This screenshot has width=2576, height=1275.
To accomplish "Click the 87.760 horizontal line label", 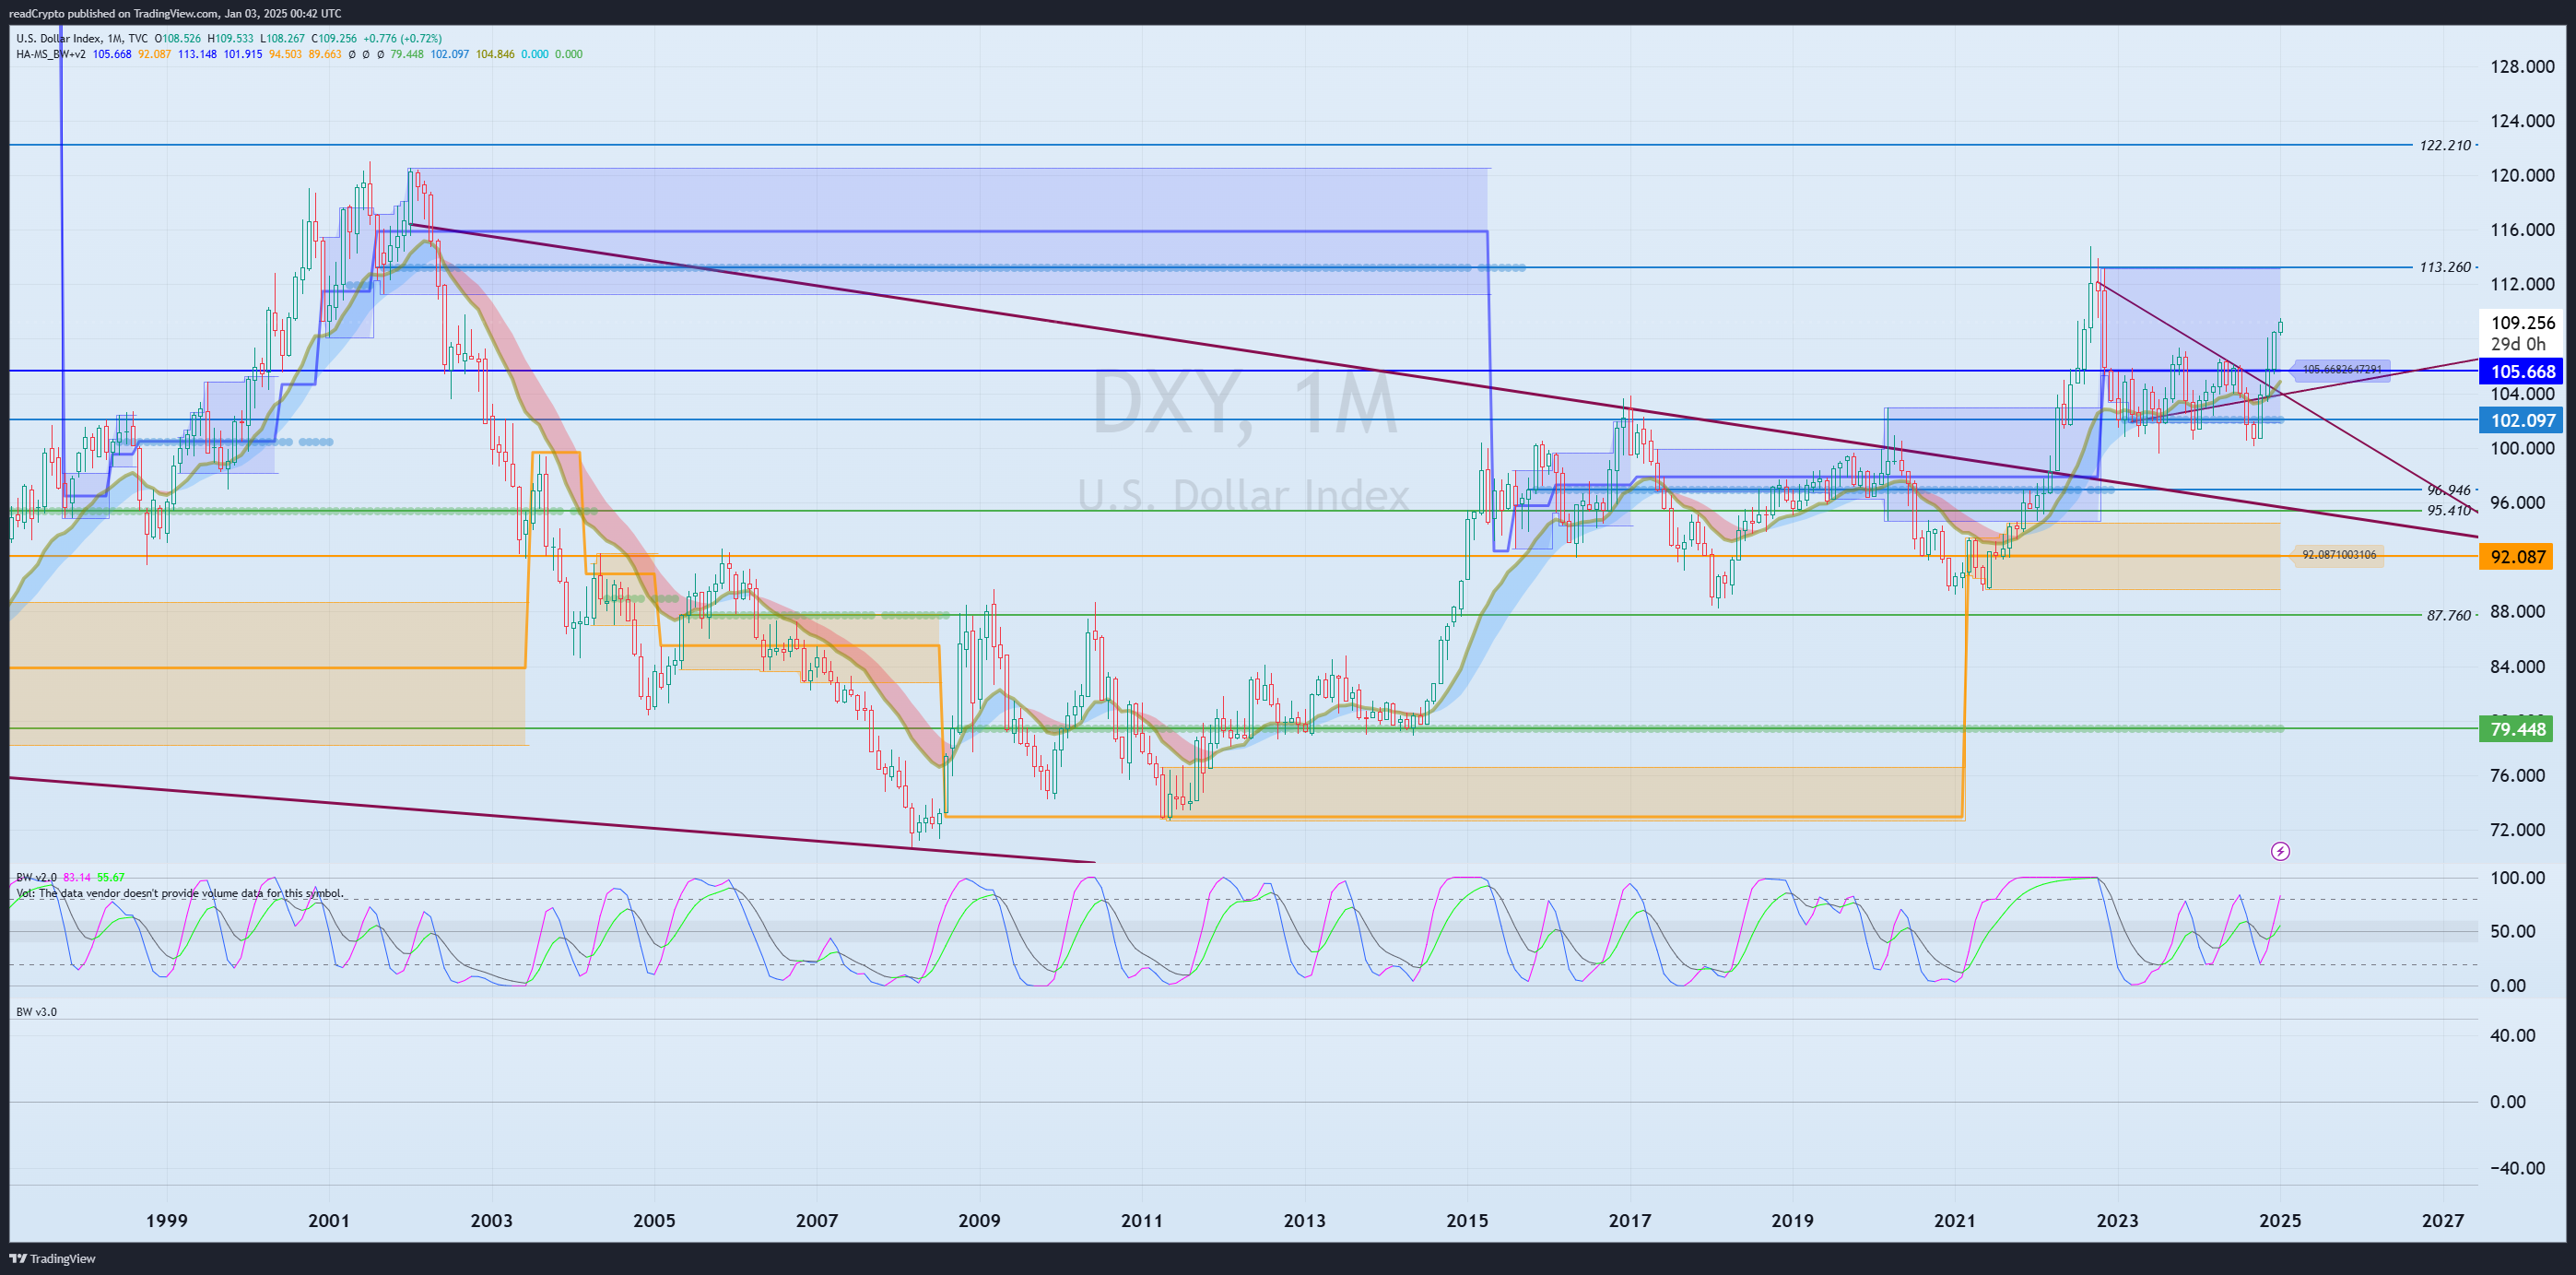I will [2448, 615].
